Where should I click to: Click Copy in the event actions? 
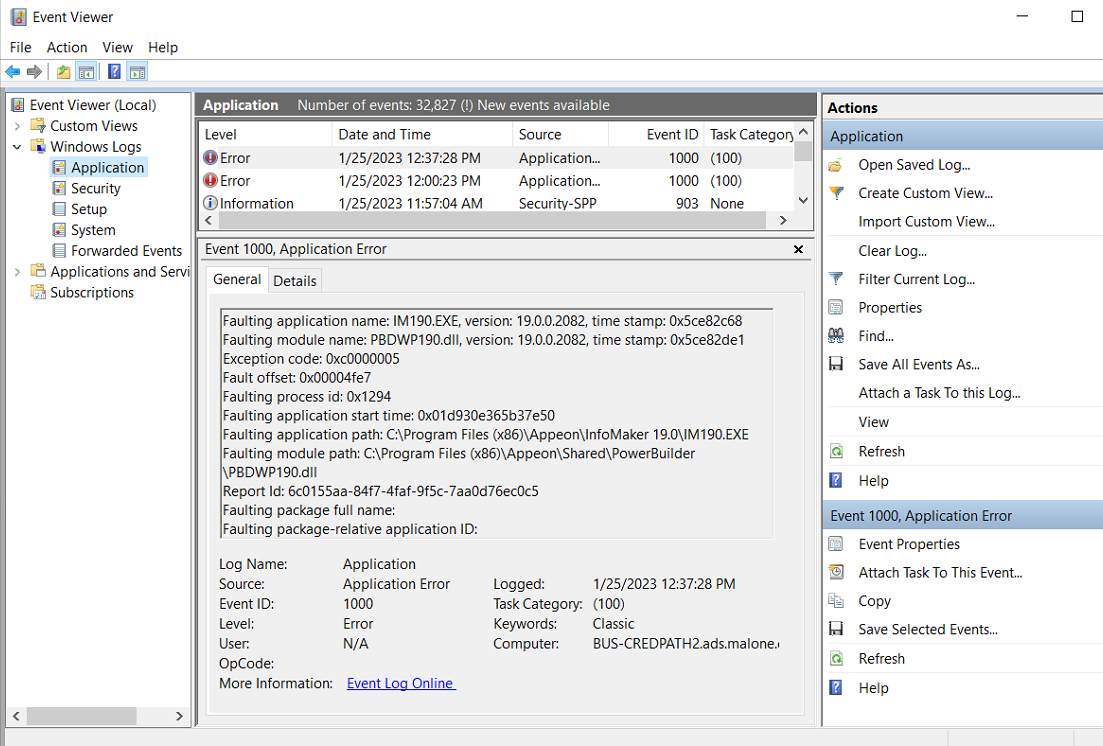point(874,601)
